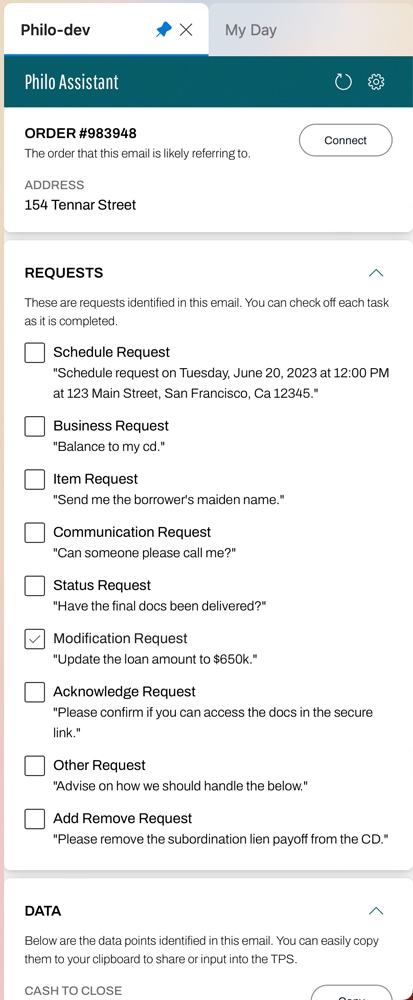The height and width of the screenshot is (1000, 413).
Task: Unpin the Philo-dev tab with pin icon
Action: 164,29
